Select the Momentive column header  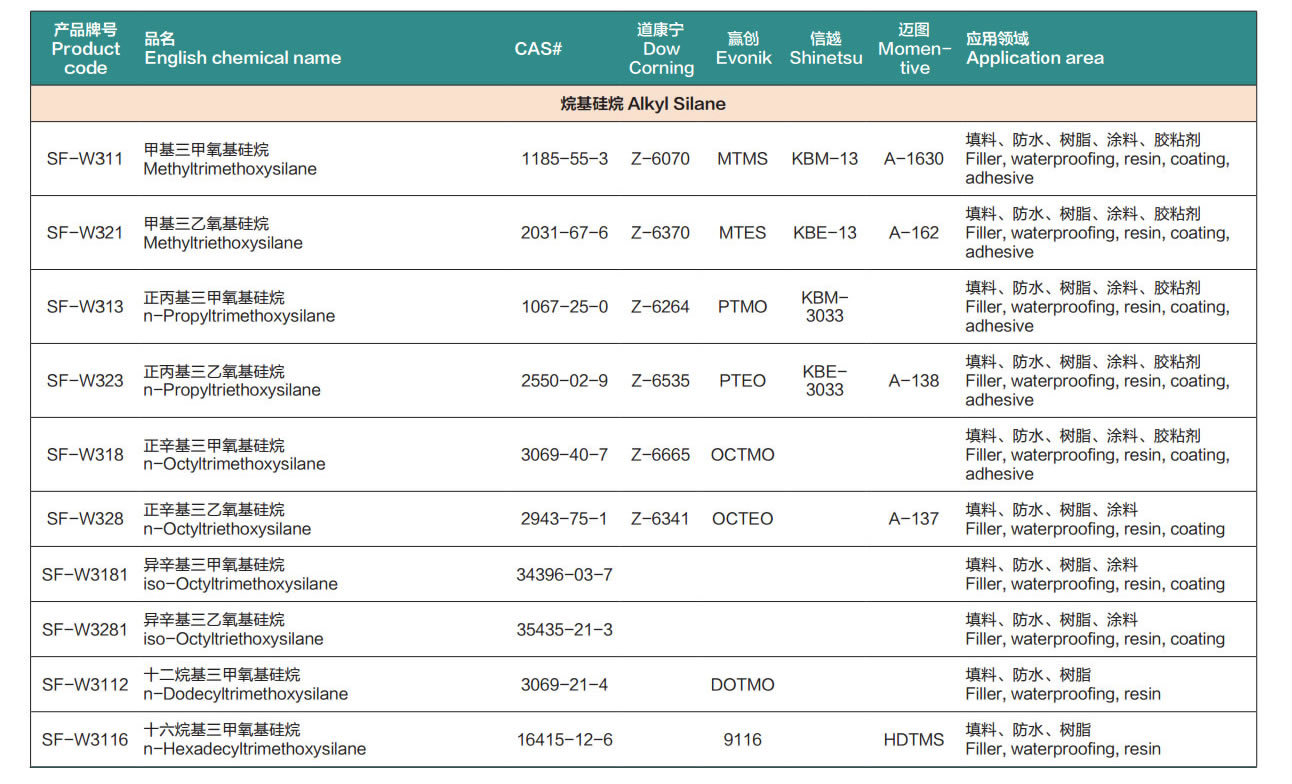point(914,49)
